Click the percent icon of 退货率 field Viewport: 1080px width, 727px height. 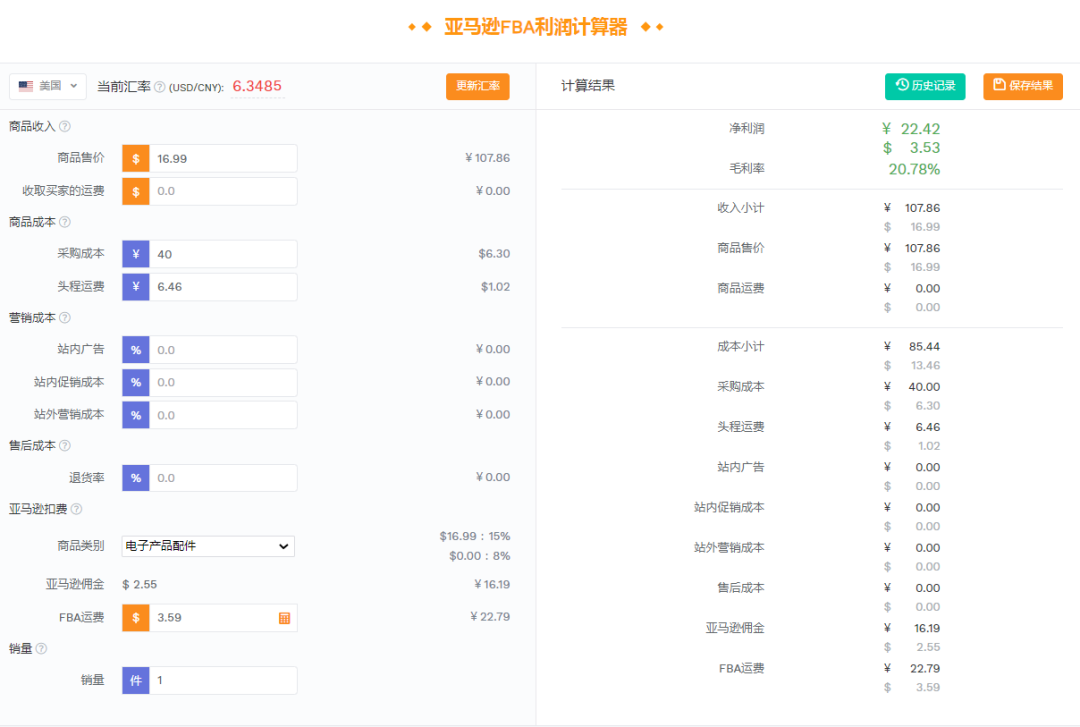(136, 478)
